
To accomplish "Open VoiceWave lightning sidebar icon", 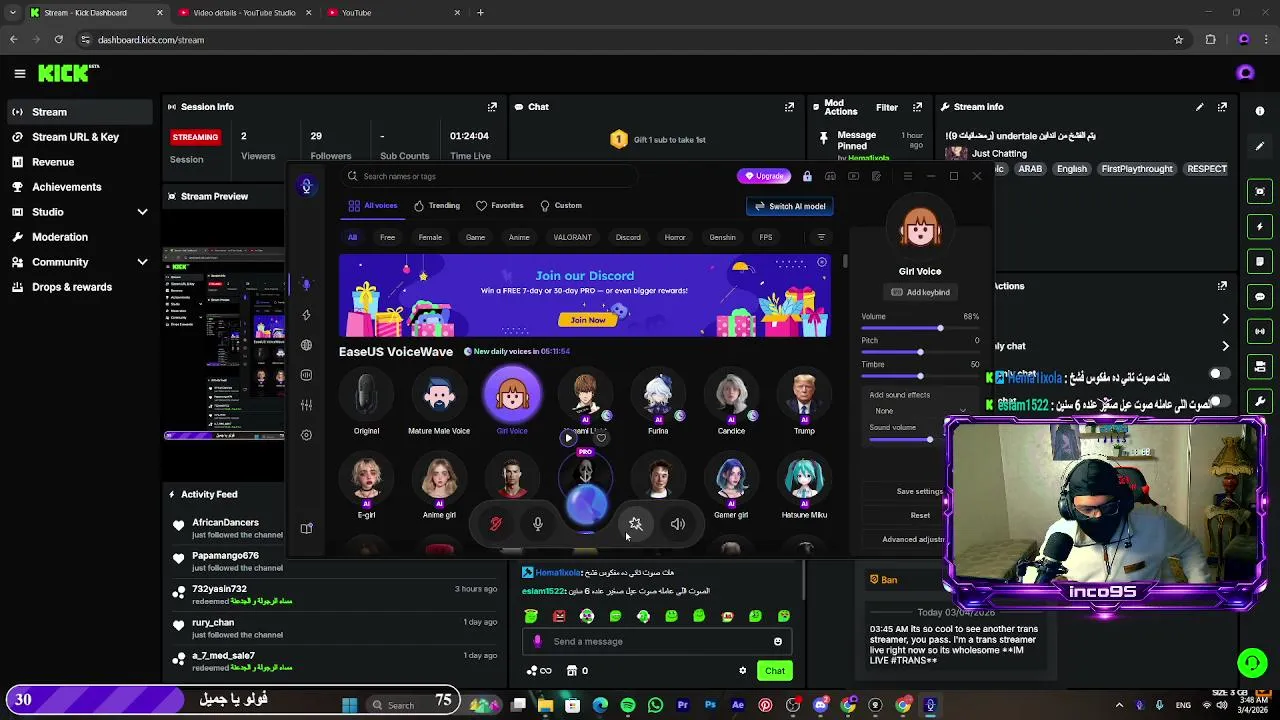I will click(x=306, y=315).
